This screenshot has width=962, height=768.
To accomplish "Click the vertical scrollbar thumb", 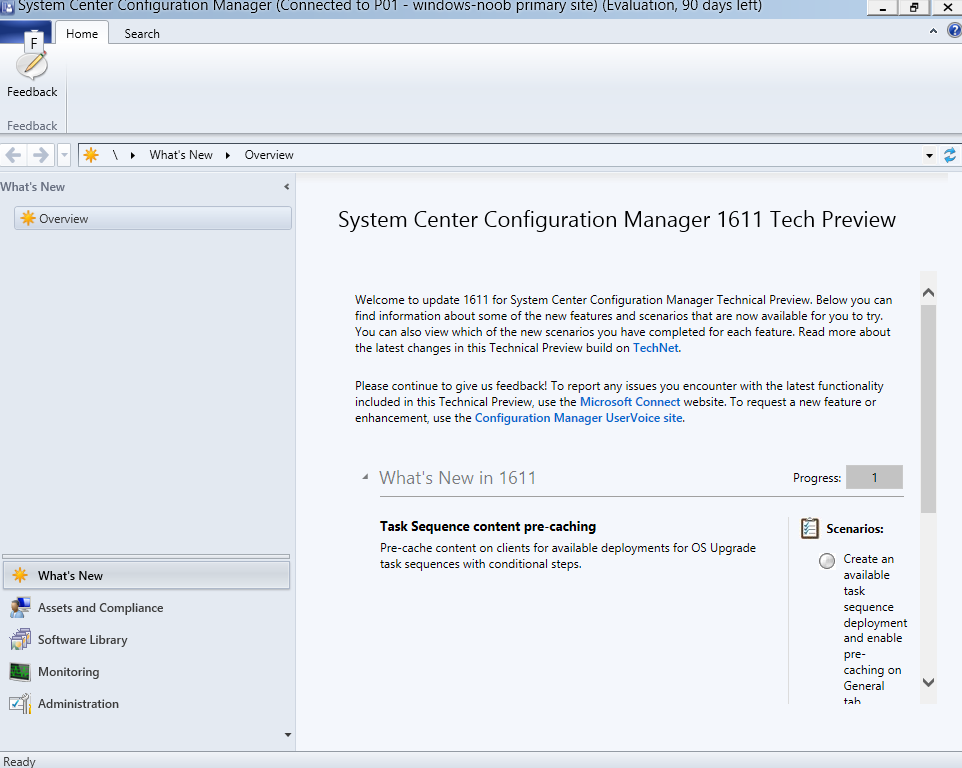I will (928, 408).
